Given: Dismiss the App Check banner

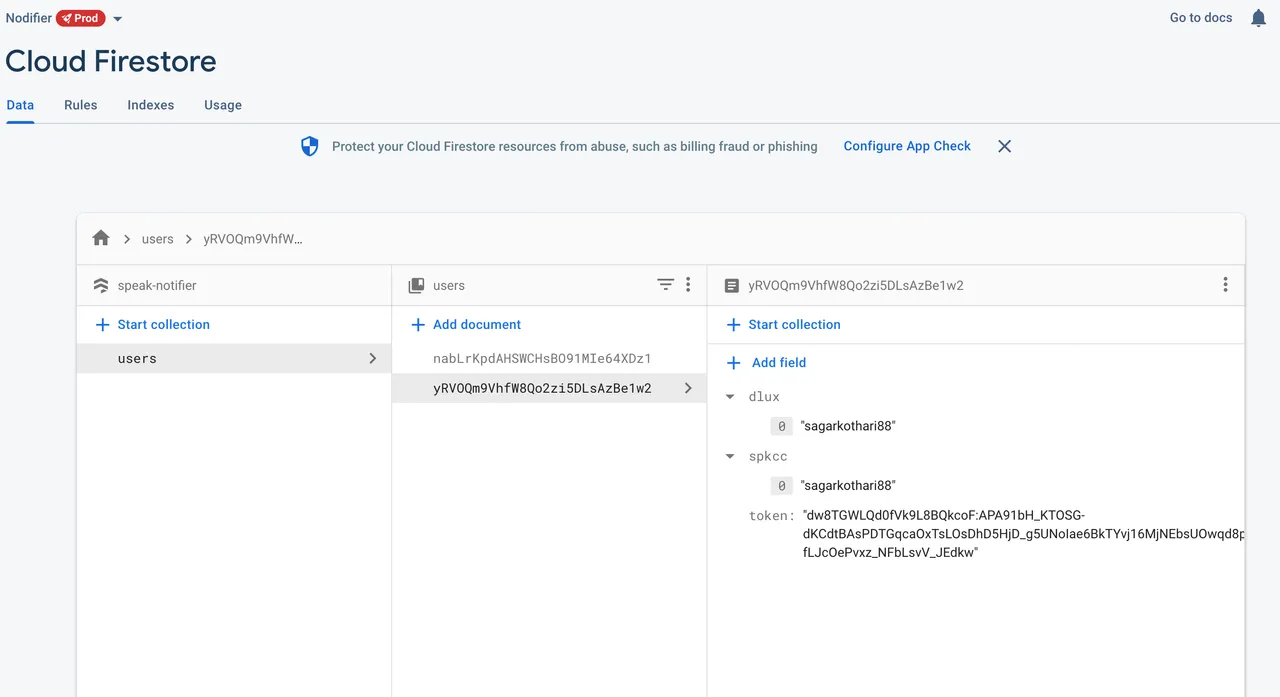Looking at the screenshot, I should 1005,146.
